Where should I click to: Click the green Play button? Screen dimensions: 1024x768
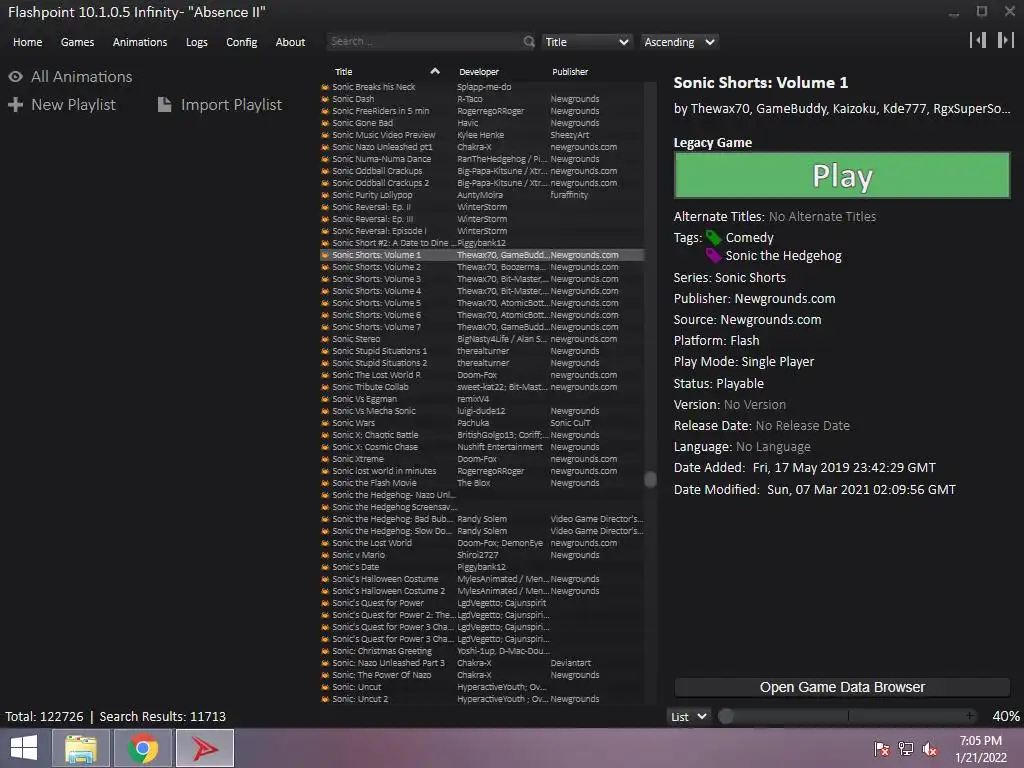coord(842,175)
